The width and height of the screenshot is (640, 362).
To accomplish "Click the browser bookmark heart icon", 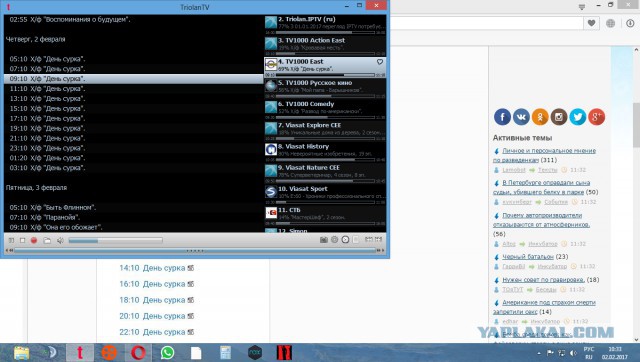I will (x=591, y=23).
